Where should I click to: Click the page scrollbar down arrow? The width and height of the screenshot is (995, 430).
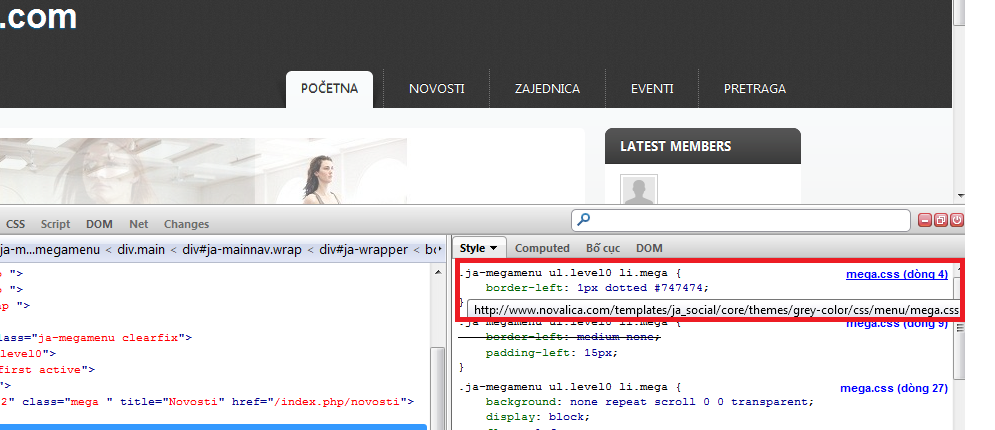click(959, 196)
